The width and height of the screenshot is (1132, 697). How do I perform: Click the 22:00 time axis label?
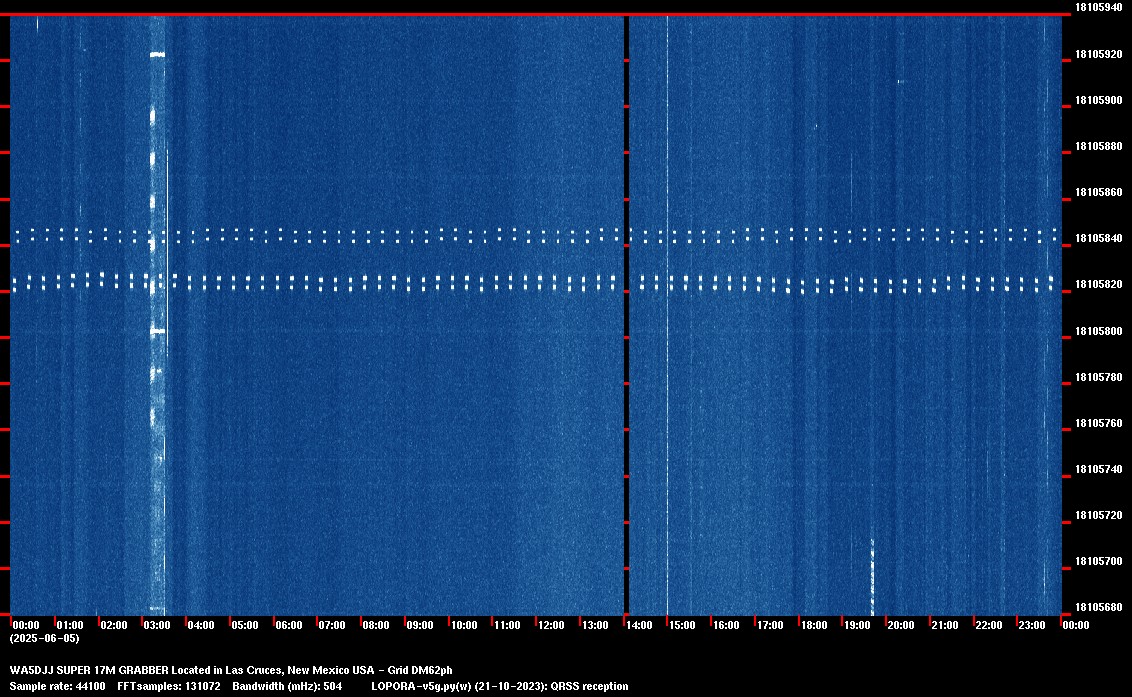point(988,625)
